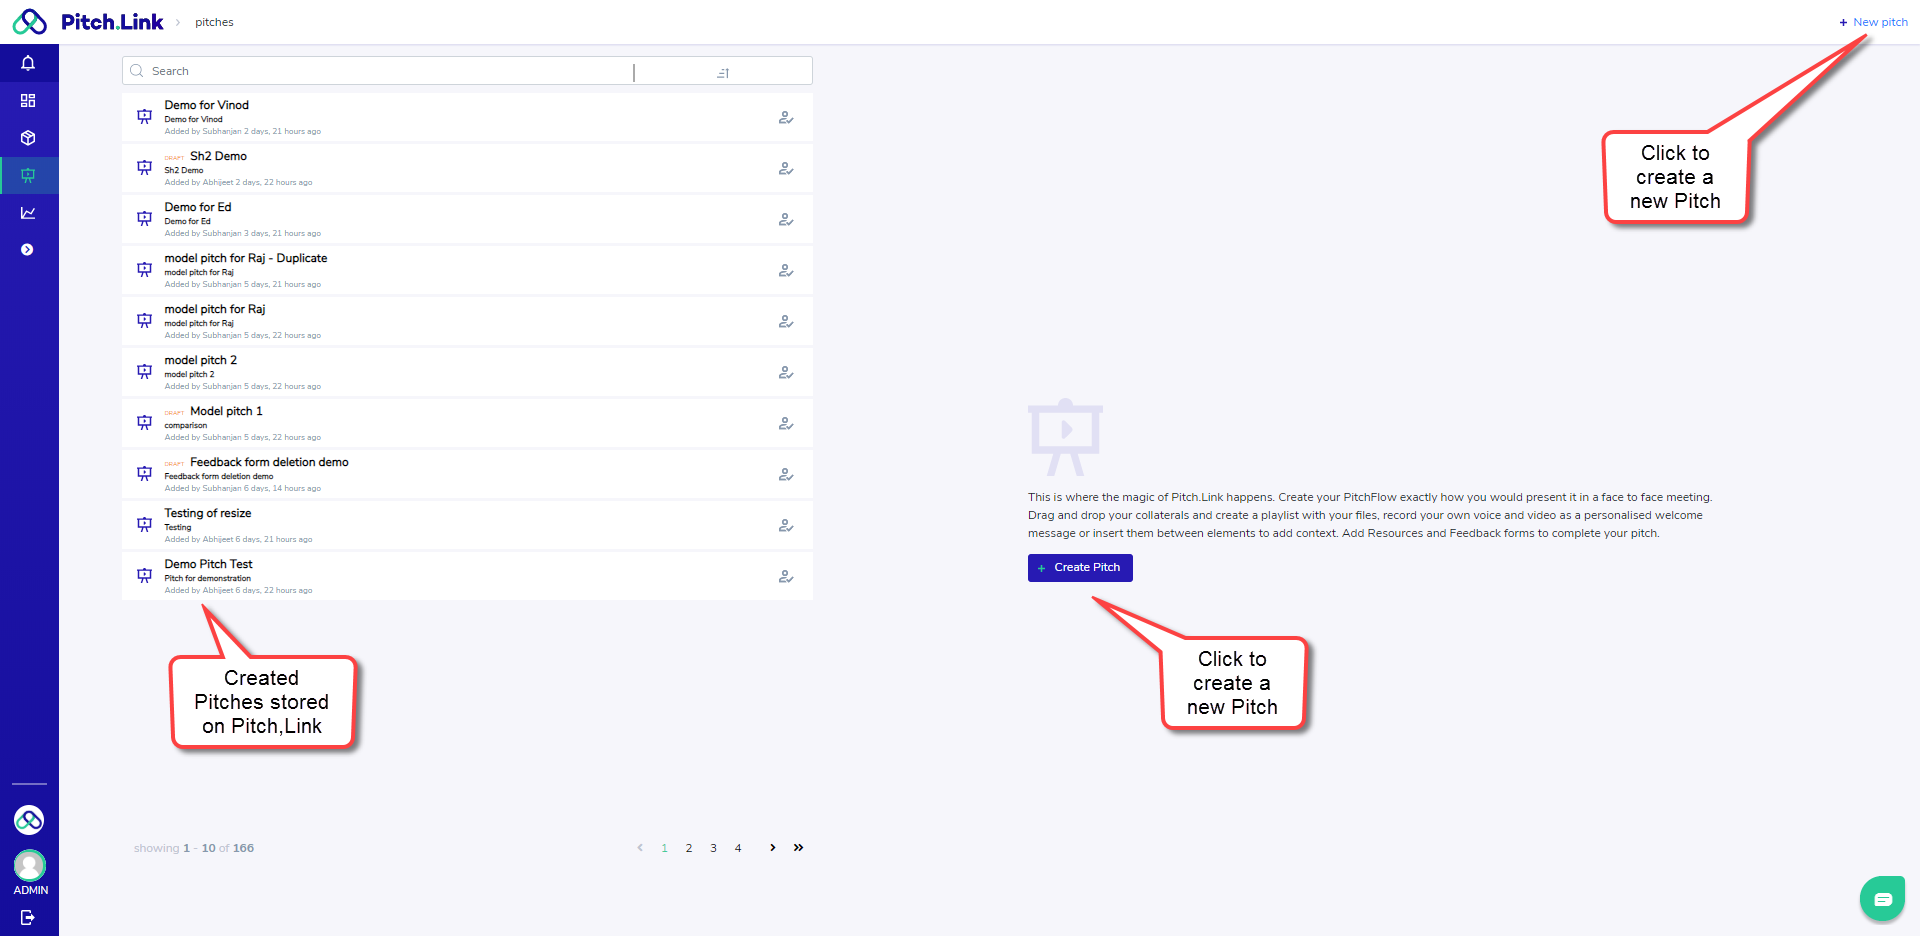Open the chat support widget

click(x=1882, y=899)
